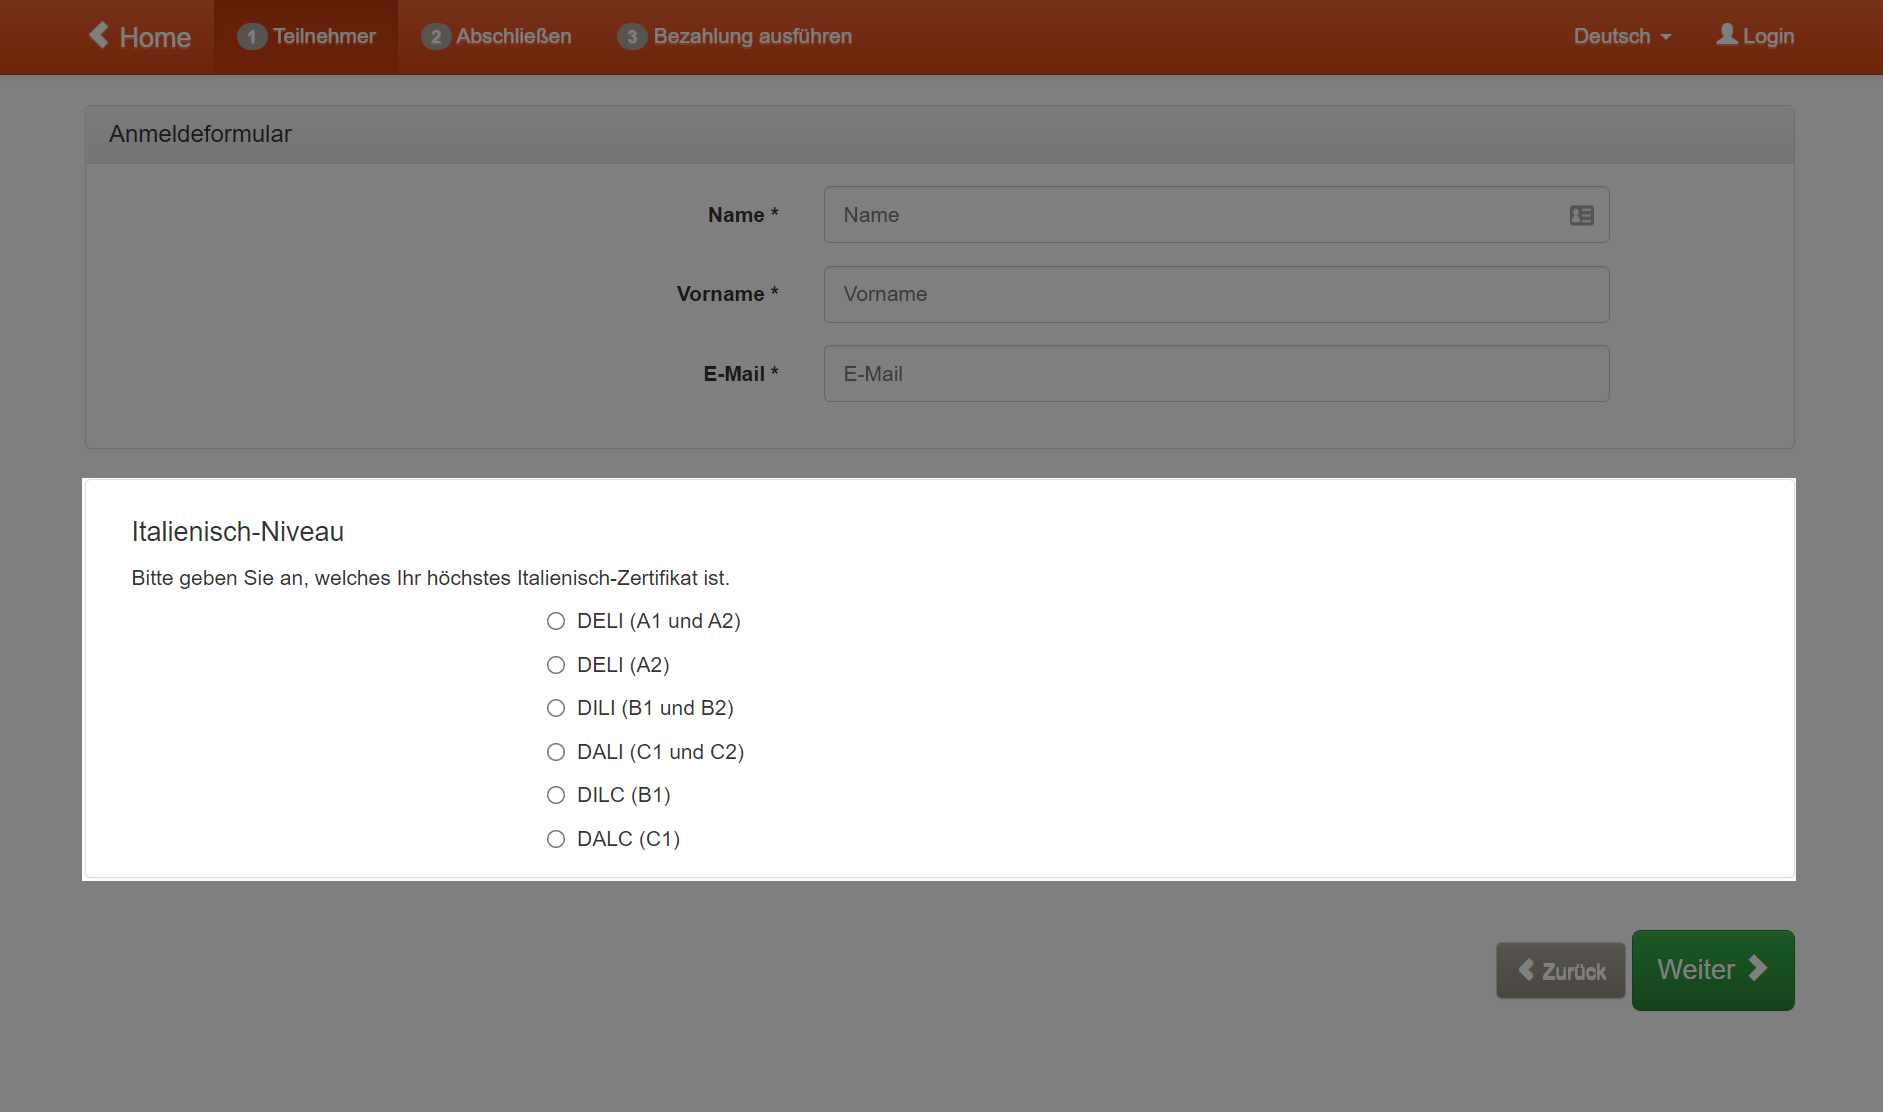Choose the DELI (A2) radio button
Image resolution: width=1883 pixels, height=1112 pixels.
[x=556, y=665]
